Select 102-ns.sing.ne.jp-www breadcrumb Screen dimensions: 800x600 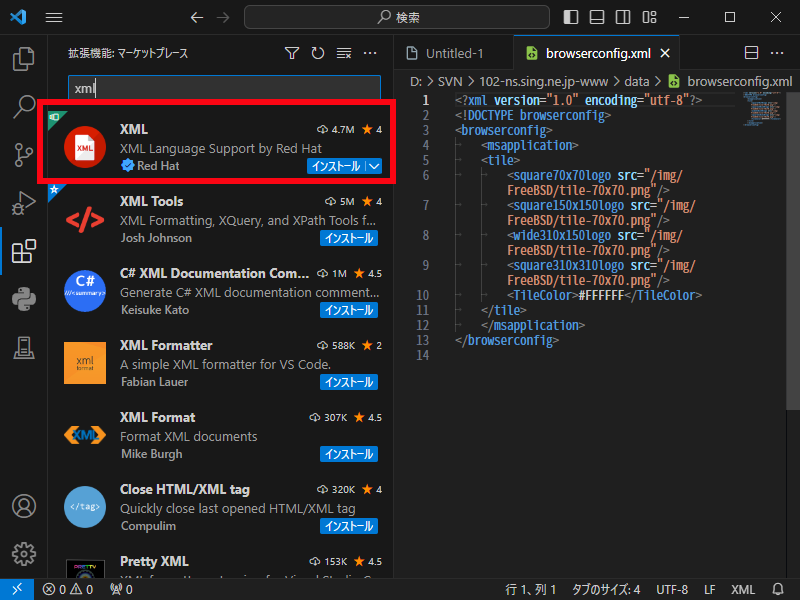coord(543,82)
